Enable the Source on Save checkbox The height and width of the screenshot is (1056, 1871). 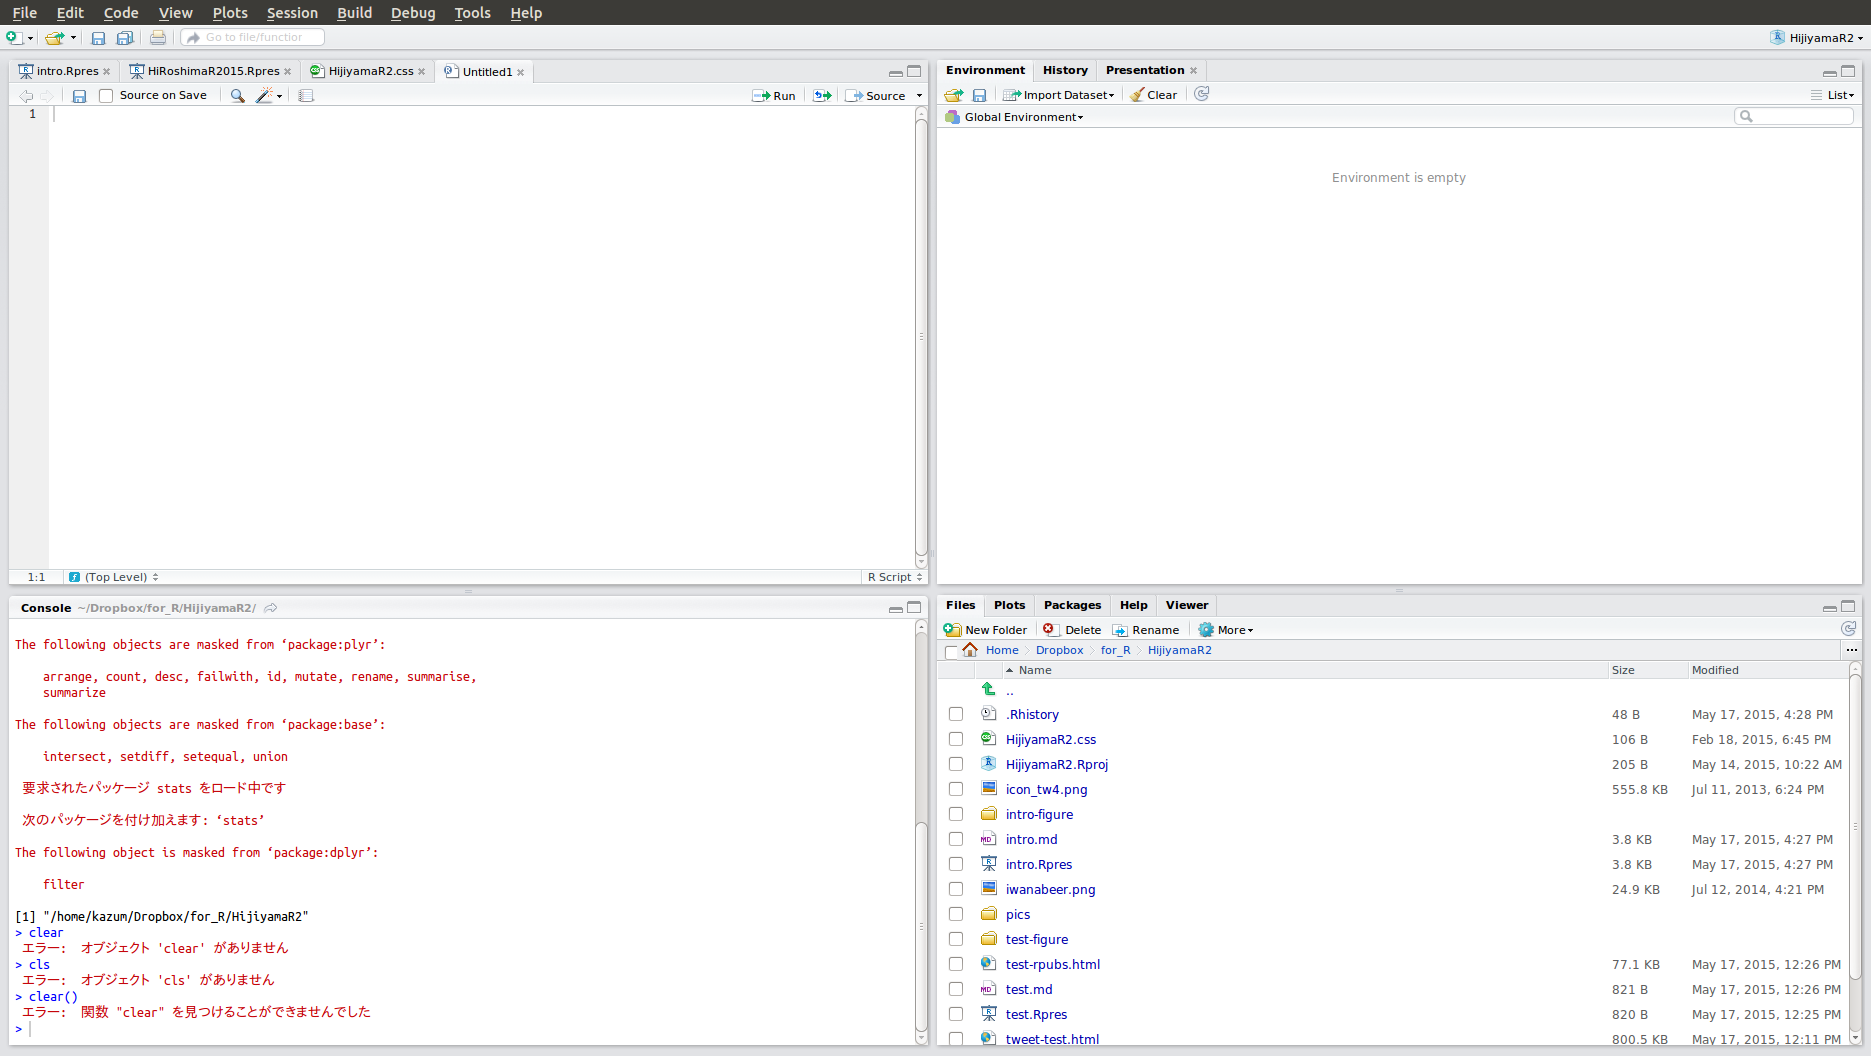[106, 96]
